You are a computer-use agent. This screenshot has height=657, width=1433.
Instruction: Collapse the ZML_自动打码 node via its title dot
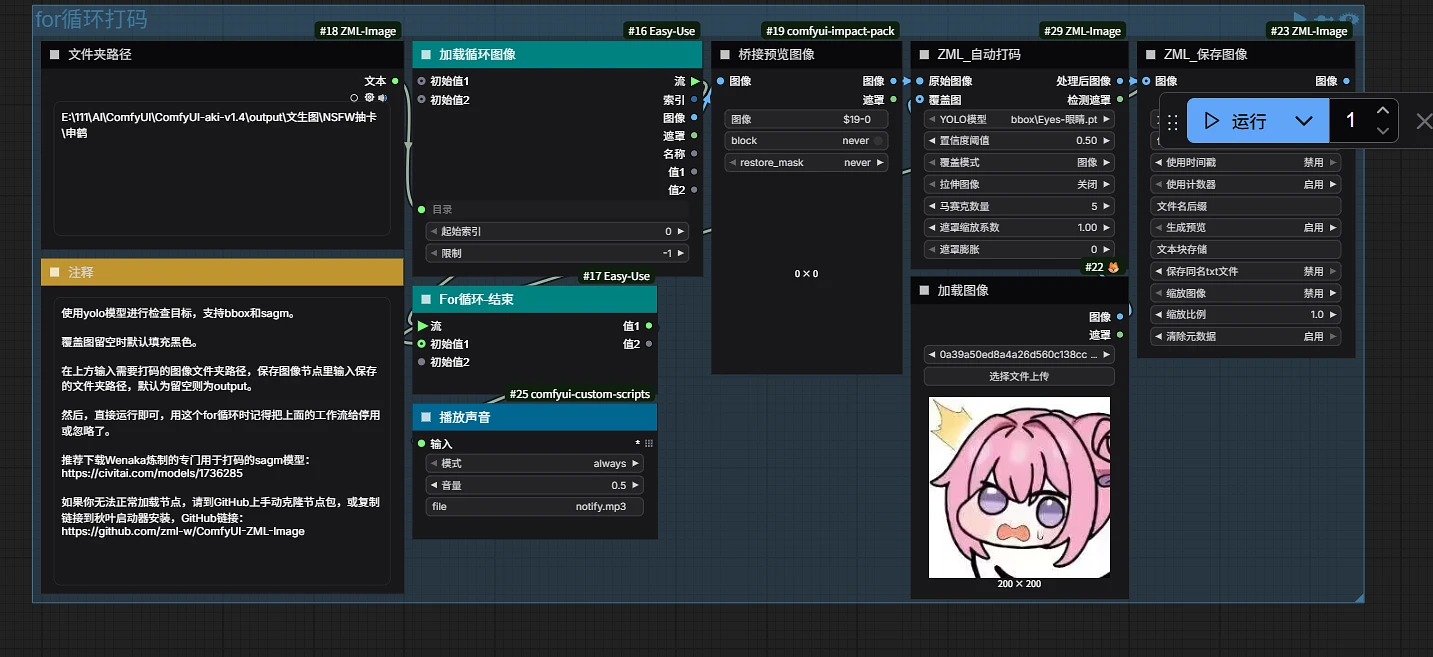[x=924, y=55]
